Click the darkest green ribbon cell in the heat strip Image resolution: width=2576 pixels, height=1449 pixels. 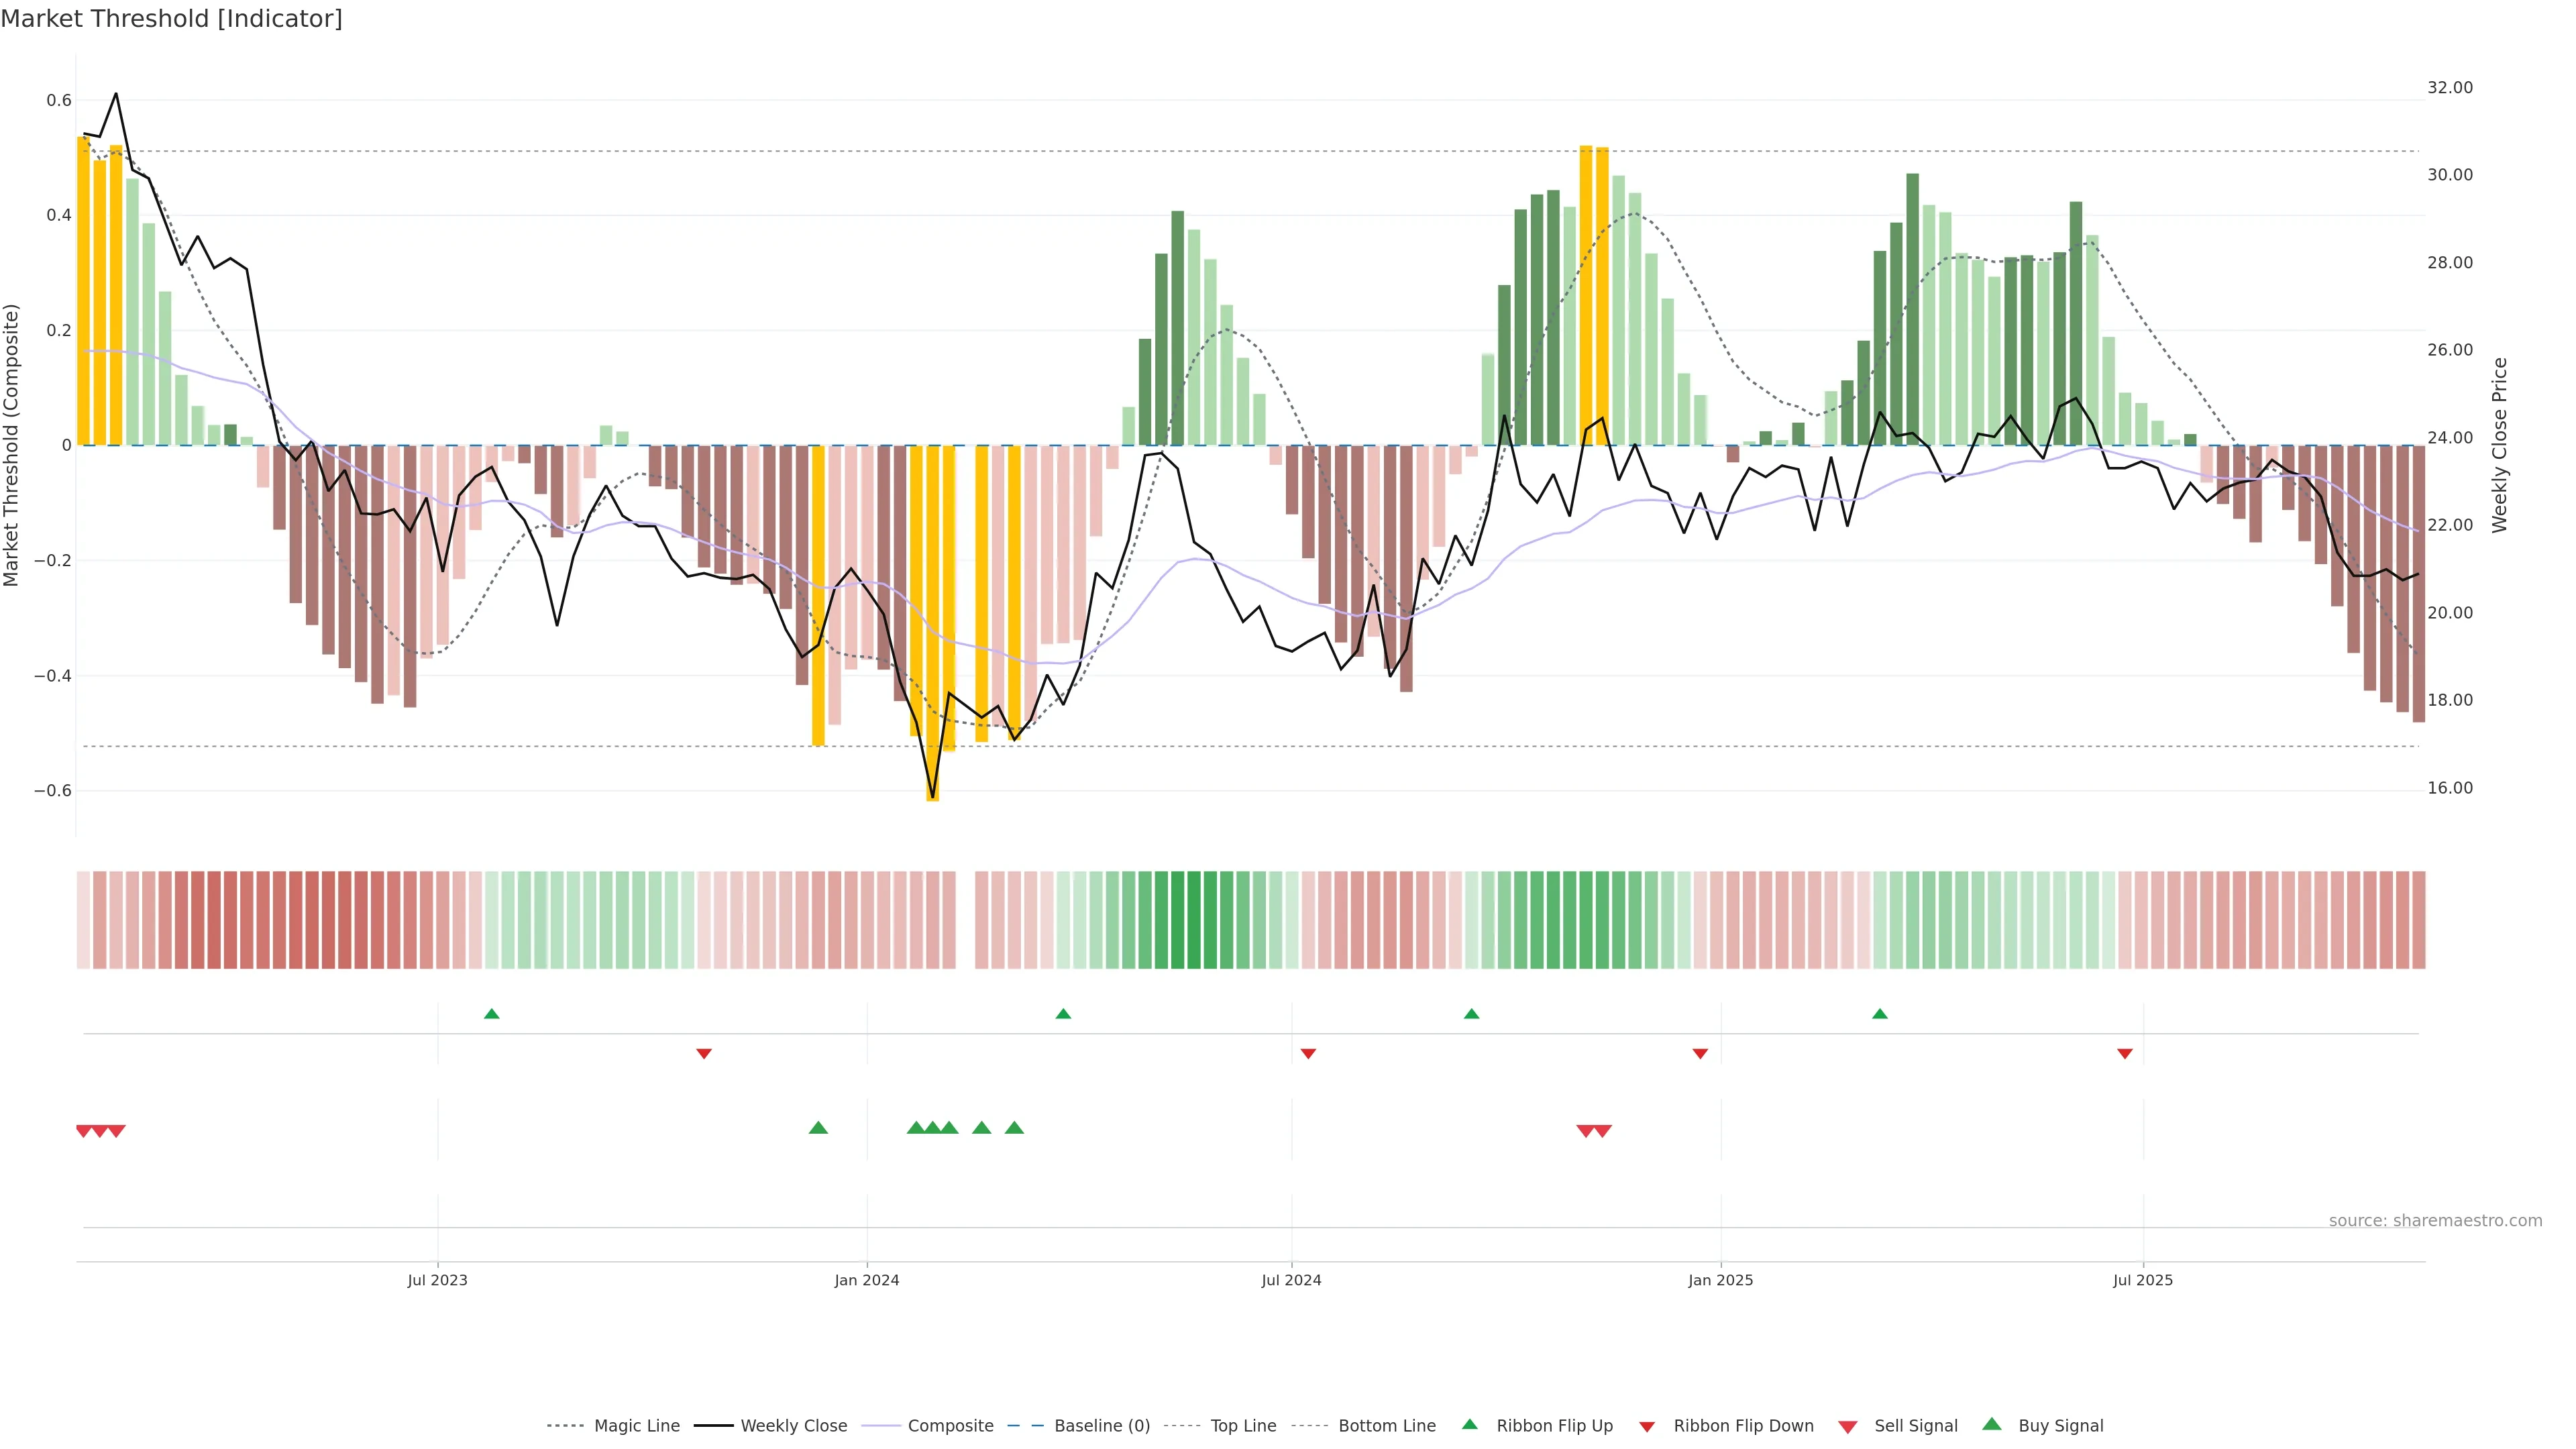click(1193, 920)
